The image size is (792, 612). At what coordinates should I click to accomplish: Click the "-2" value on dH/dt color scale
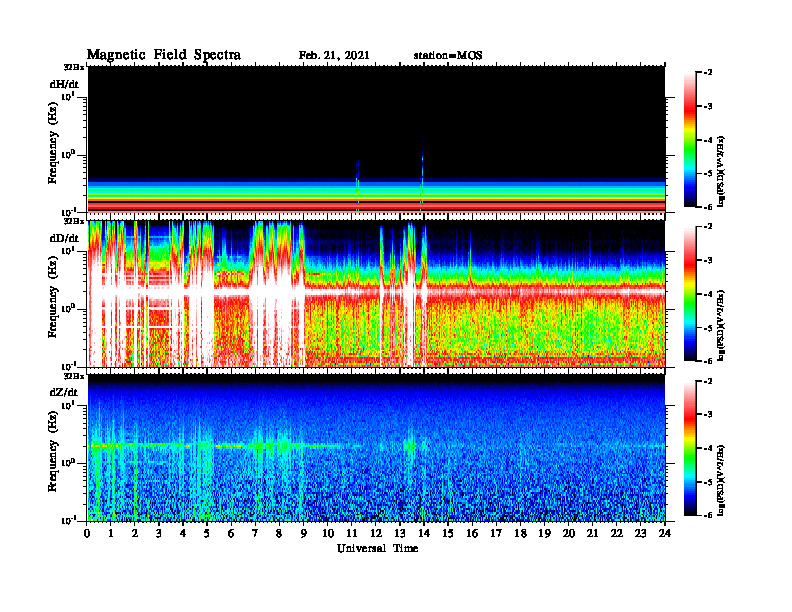(x=709, y=73)
